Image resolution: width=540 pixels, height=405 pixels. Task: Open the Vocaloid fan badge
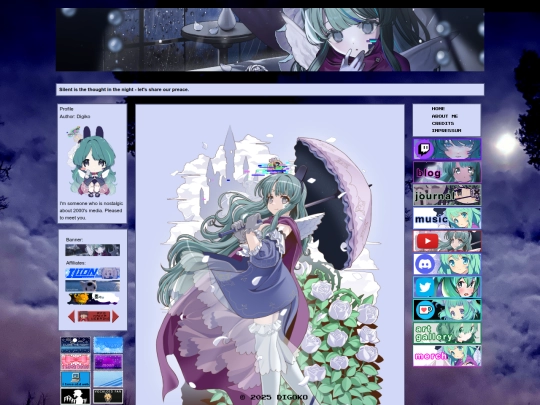(x=108, y=396)
